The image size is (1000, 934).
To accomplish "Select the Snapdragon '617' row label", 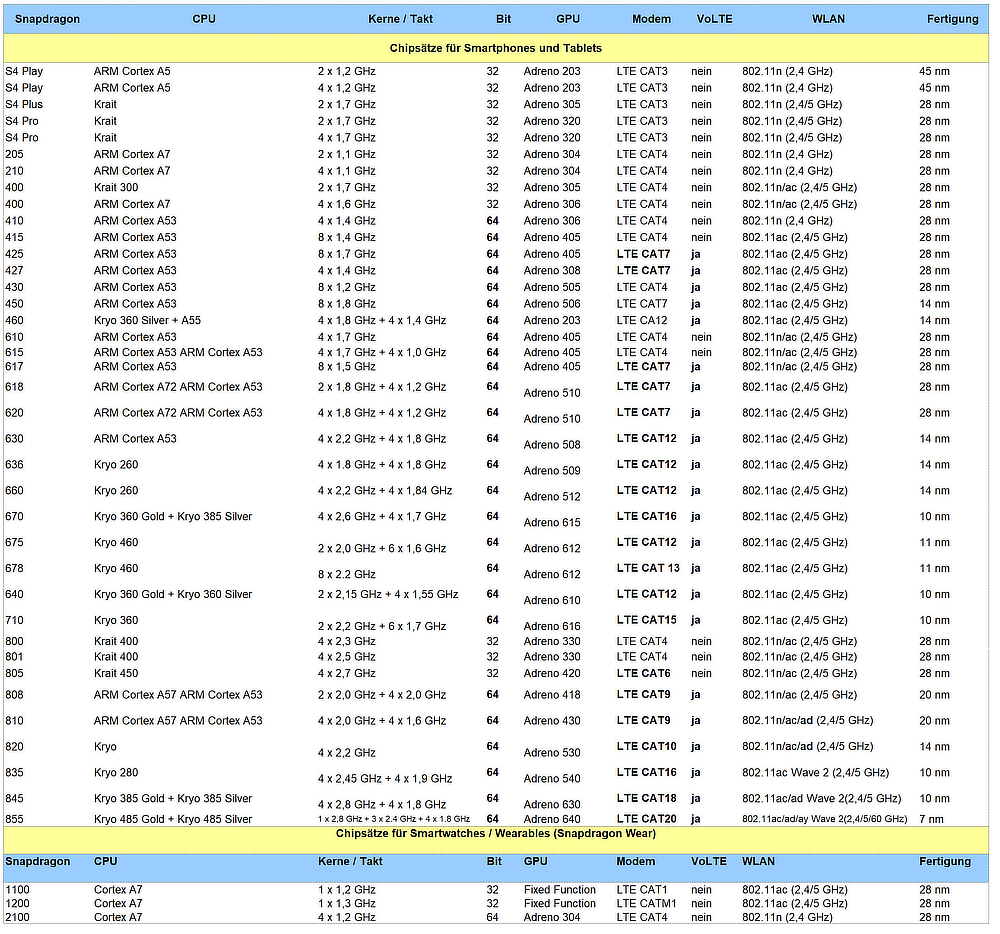I will point(14,367).
